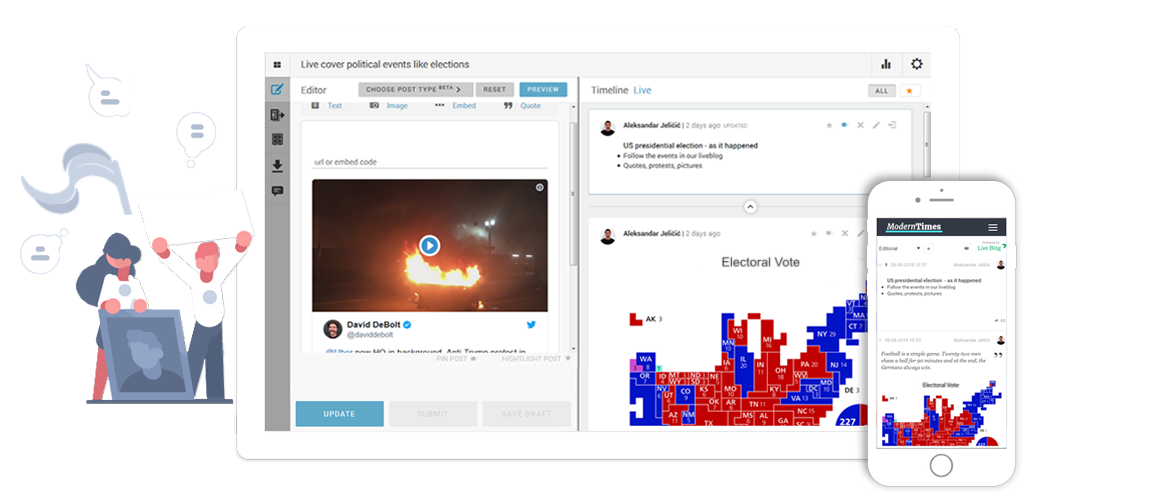This screenshot has height=492, width=1150.
Task: Click SUBMIT button
Action: [433, 414]
